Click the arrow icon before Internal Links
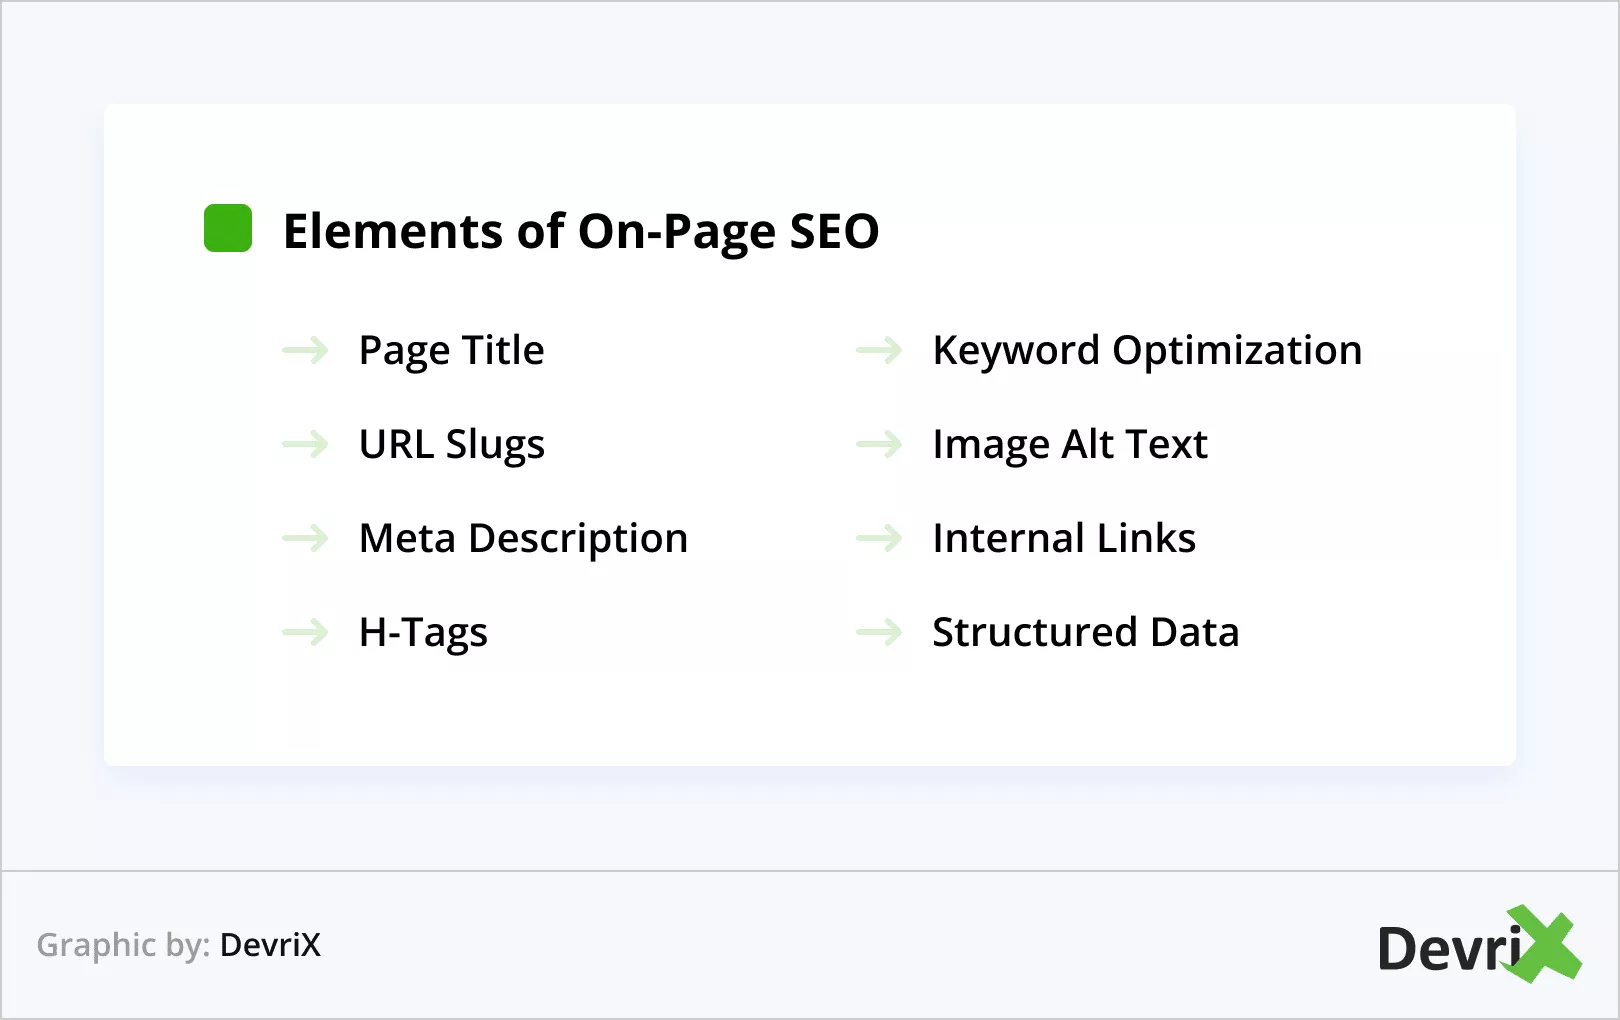The height and width of the screenshot is (1020, 1620). click(879, 538)
